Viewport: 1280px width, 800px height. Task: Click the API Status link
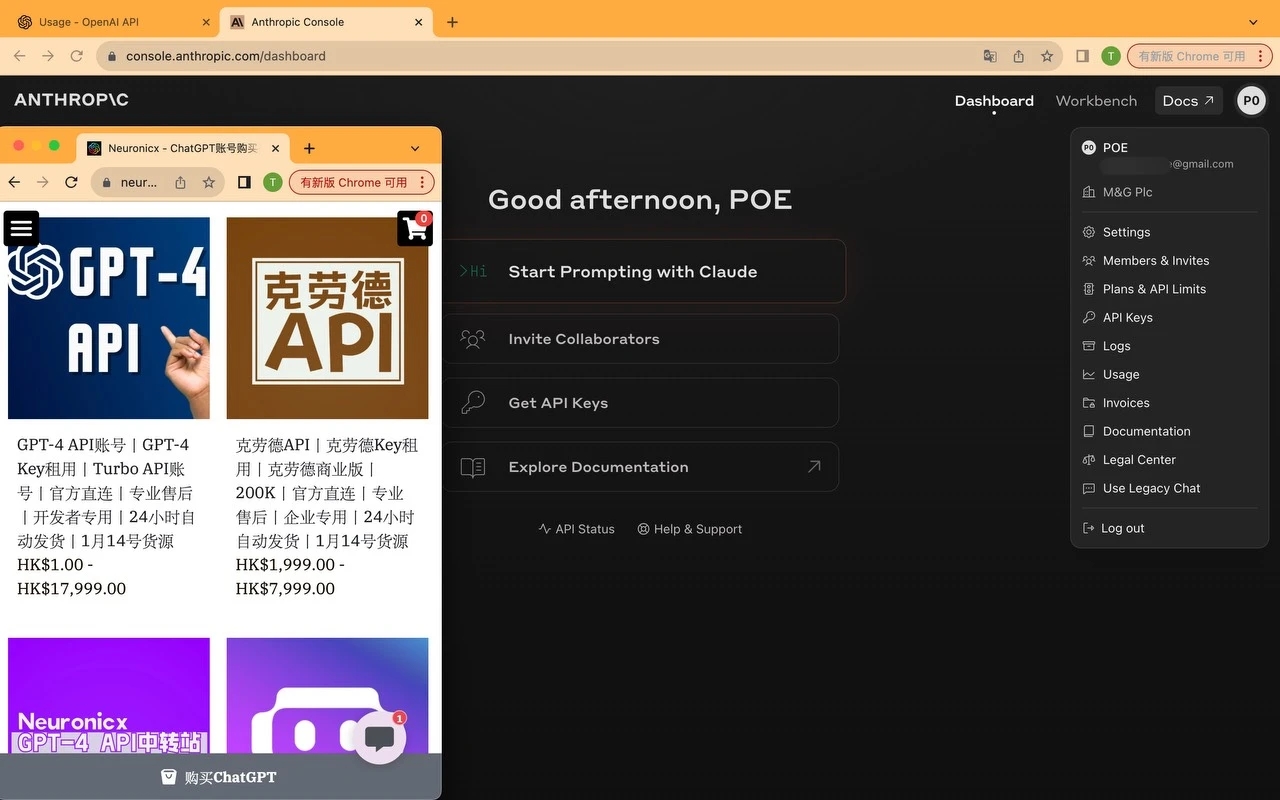(x=577, y=529)
